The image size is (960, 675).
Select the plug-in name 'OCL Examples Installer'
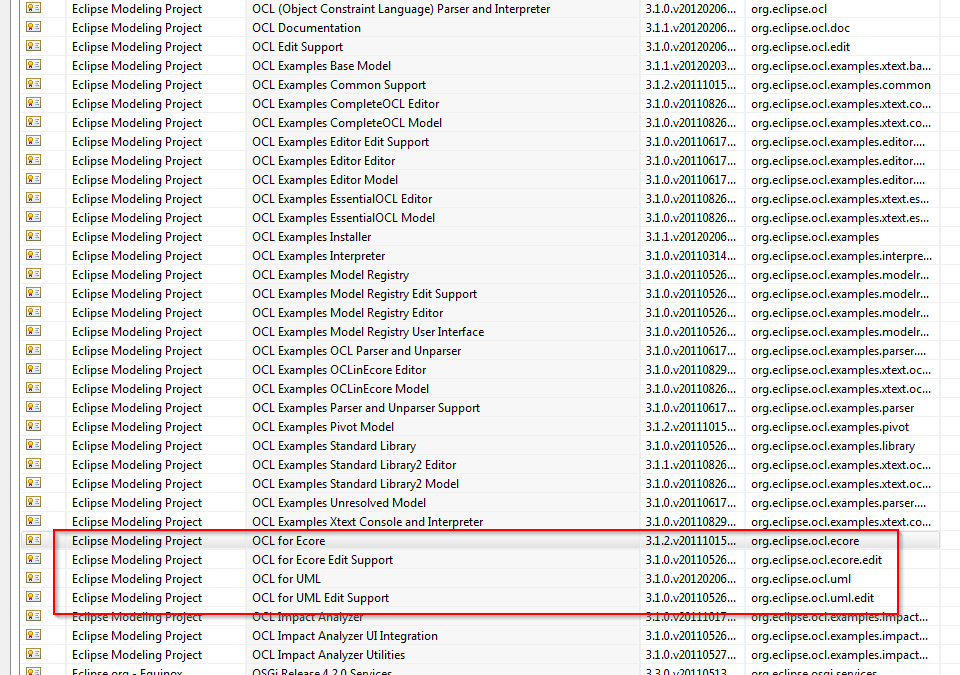[312, 237]
